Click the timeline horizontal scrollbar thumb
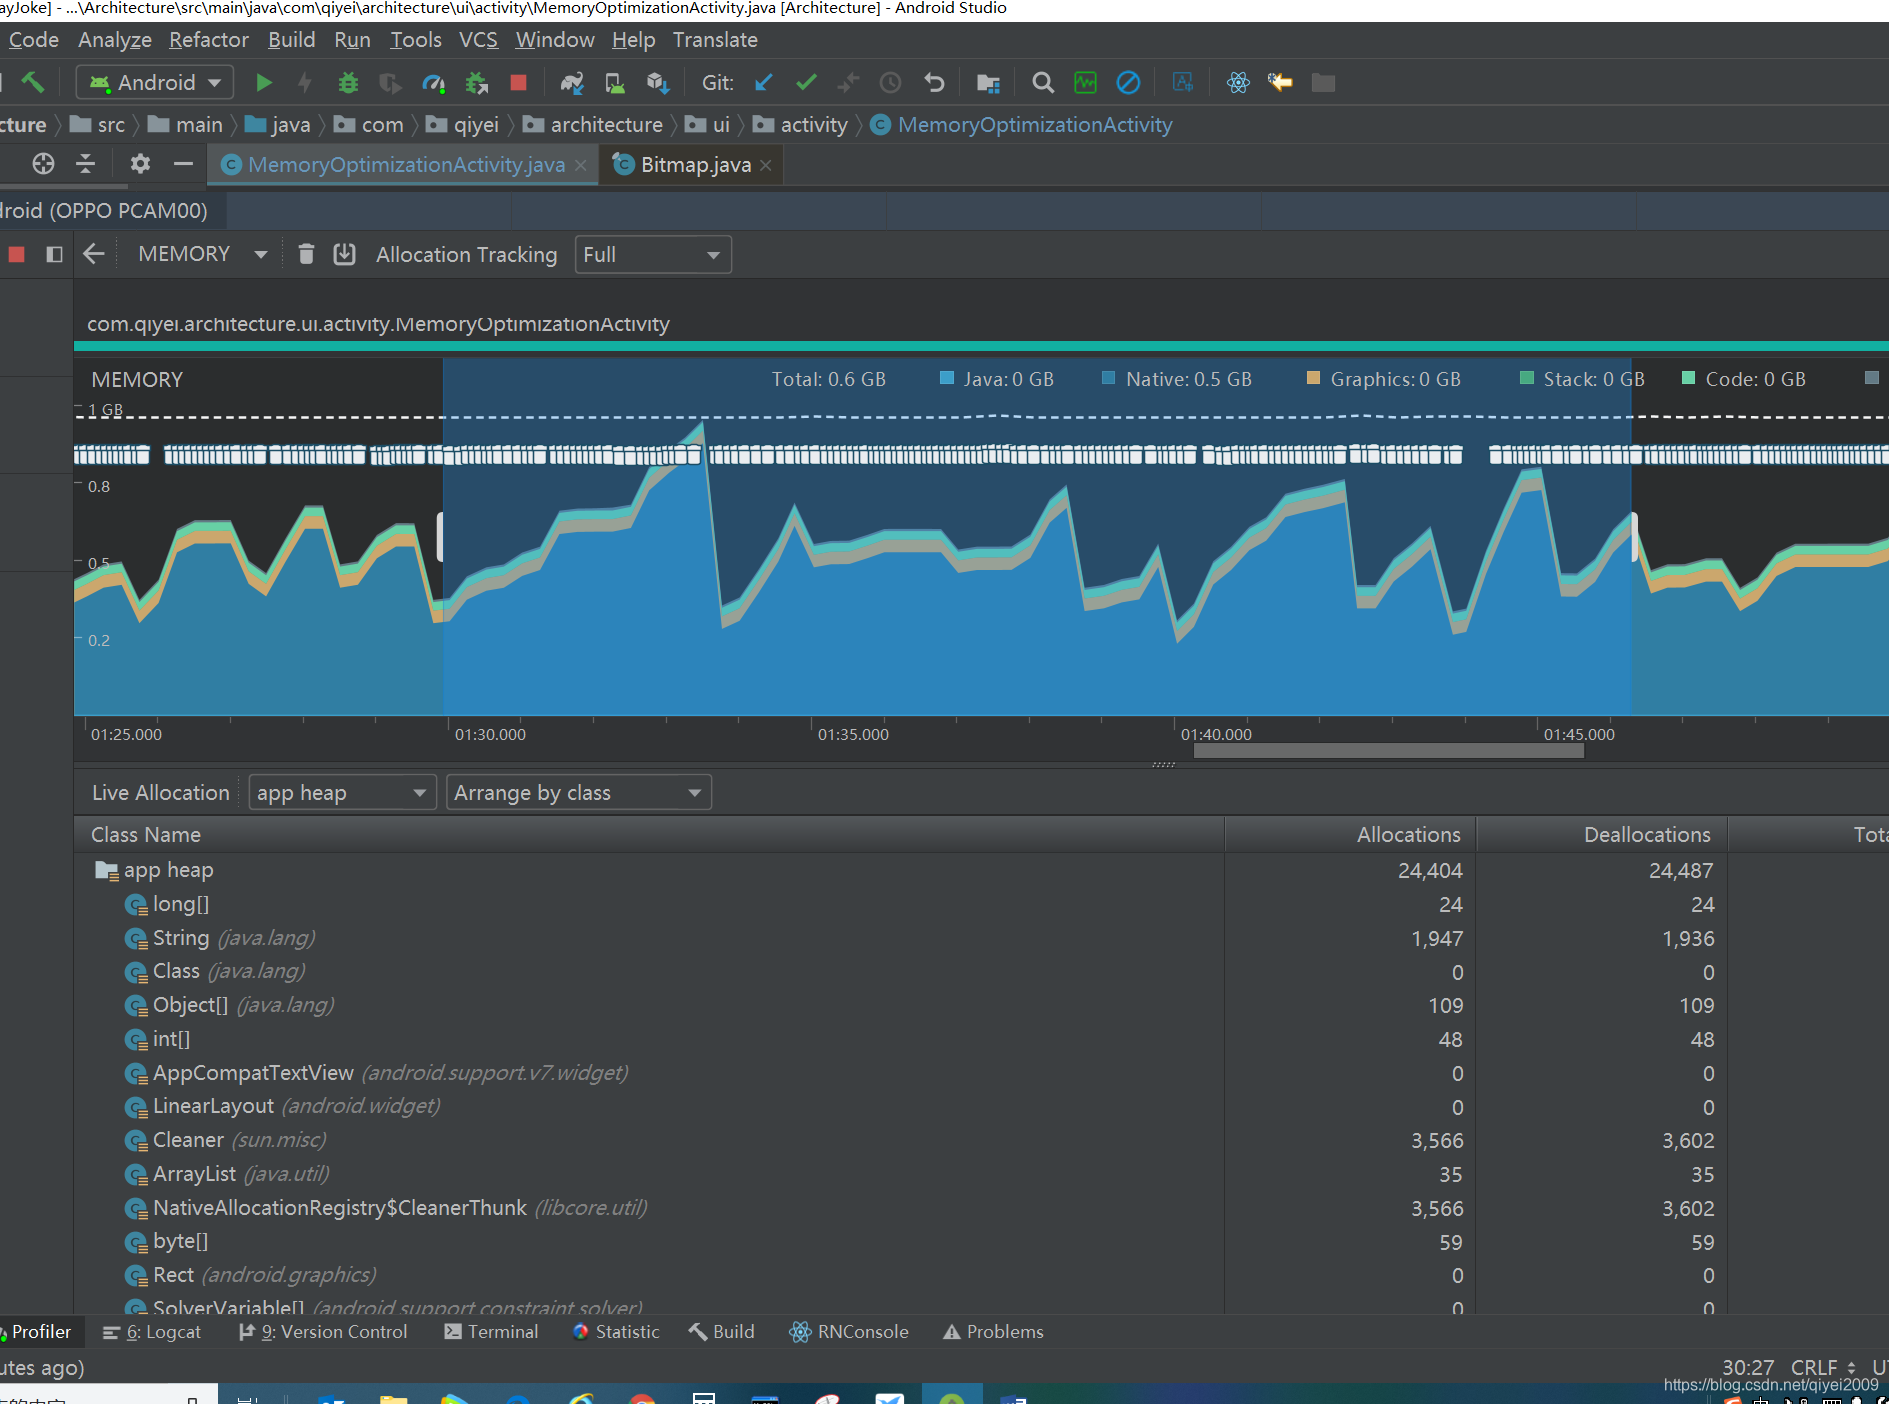Image resolution: width=1889 pixels, height=1404 pixels. (1389, 750)
